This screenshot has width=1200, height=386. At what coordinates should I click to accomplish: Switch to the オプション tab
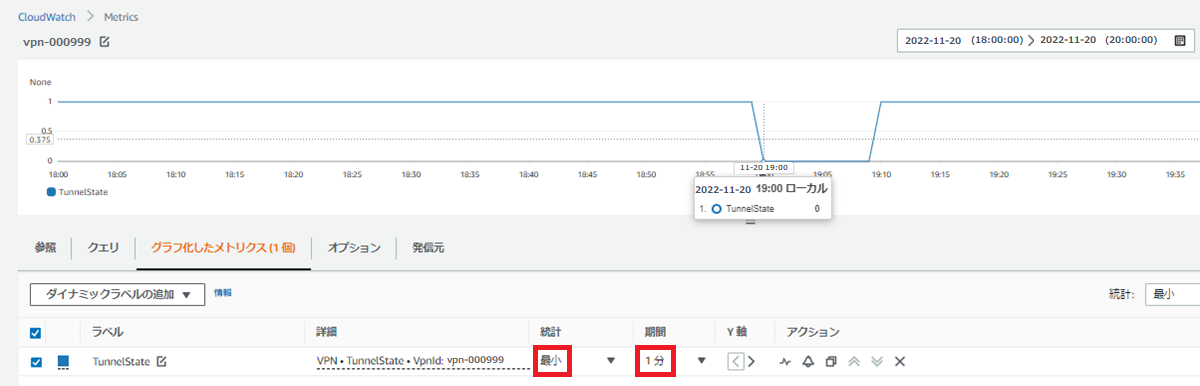point(354,247)
